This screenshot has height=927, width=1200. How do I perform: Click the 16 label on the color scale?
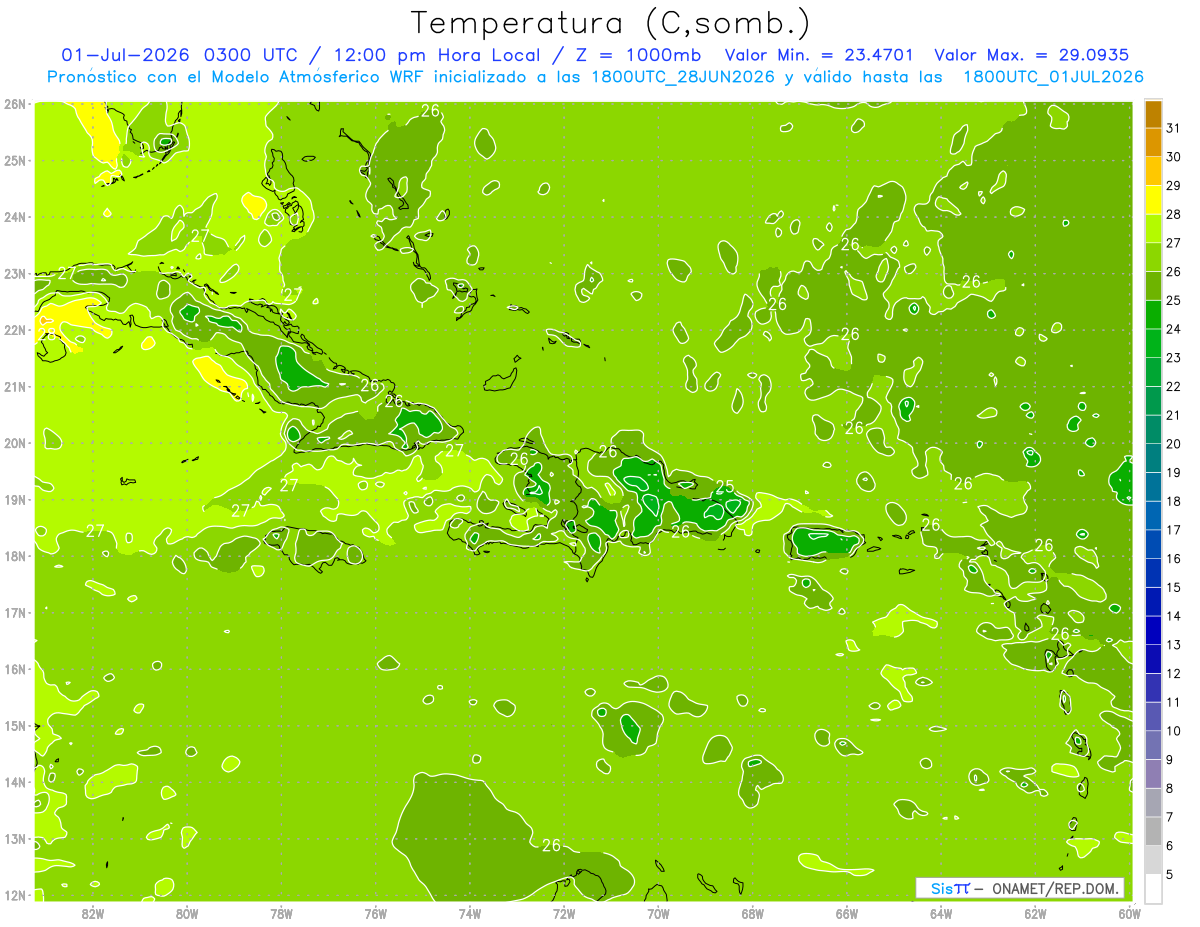(x=1174, y=559)
